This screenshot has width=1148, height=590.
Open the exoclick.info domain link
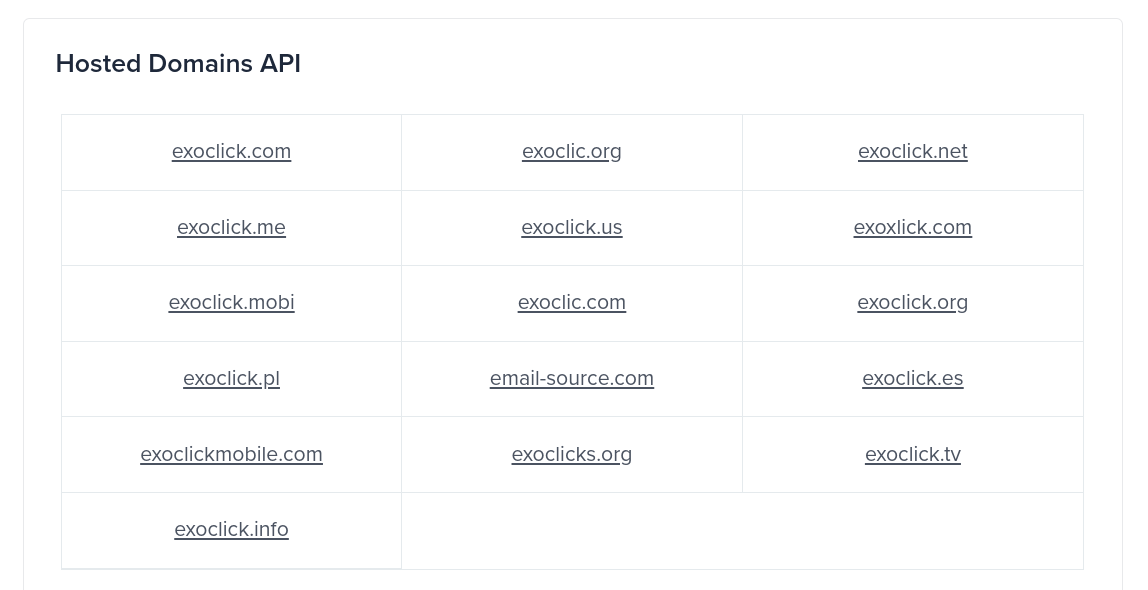coord(231,529)
